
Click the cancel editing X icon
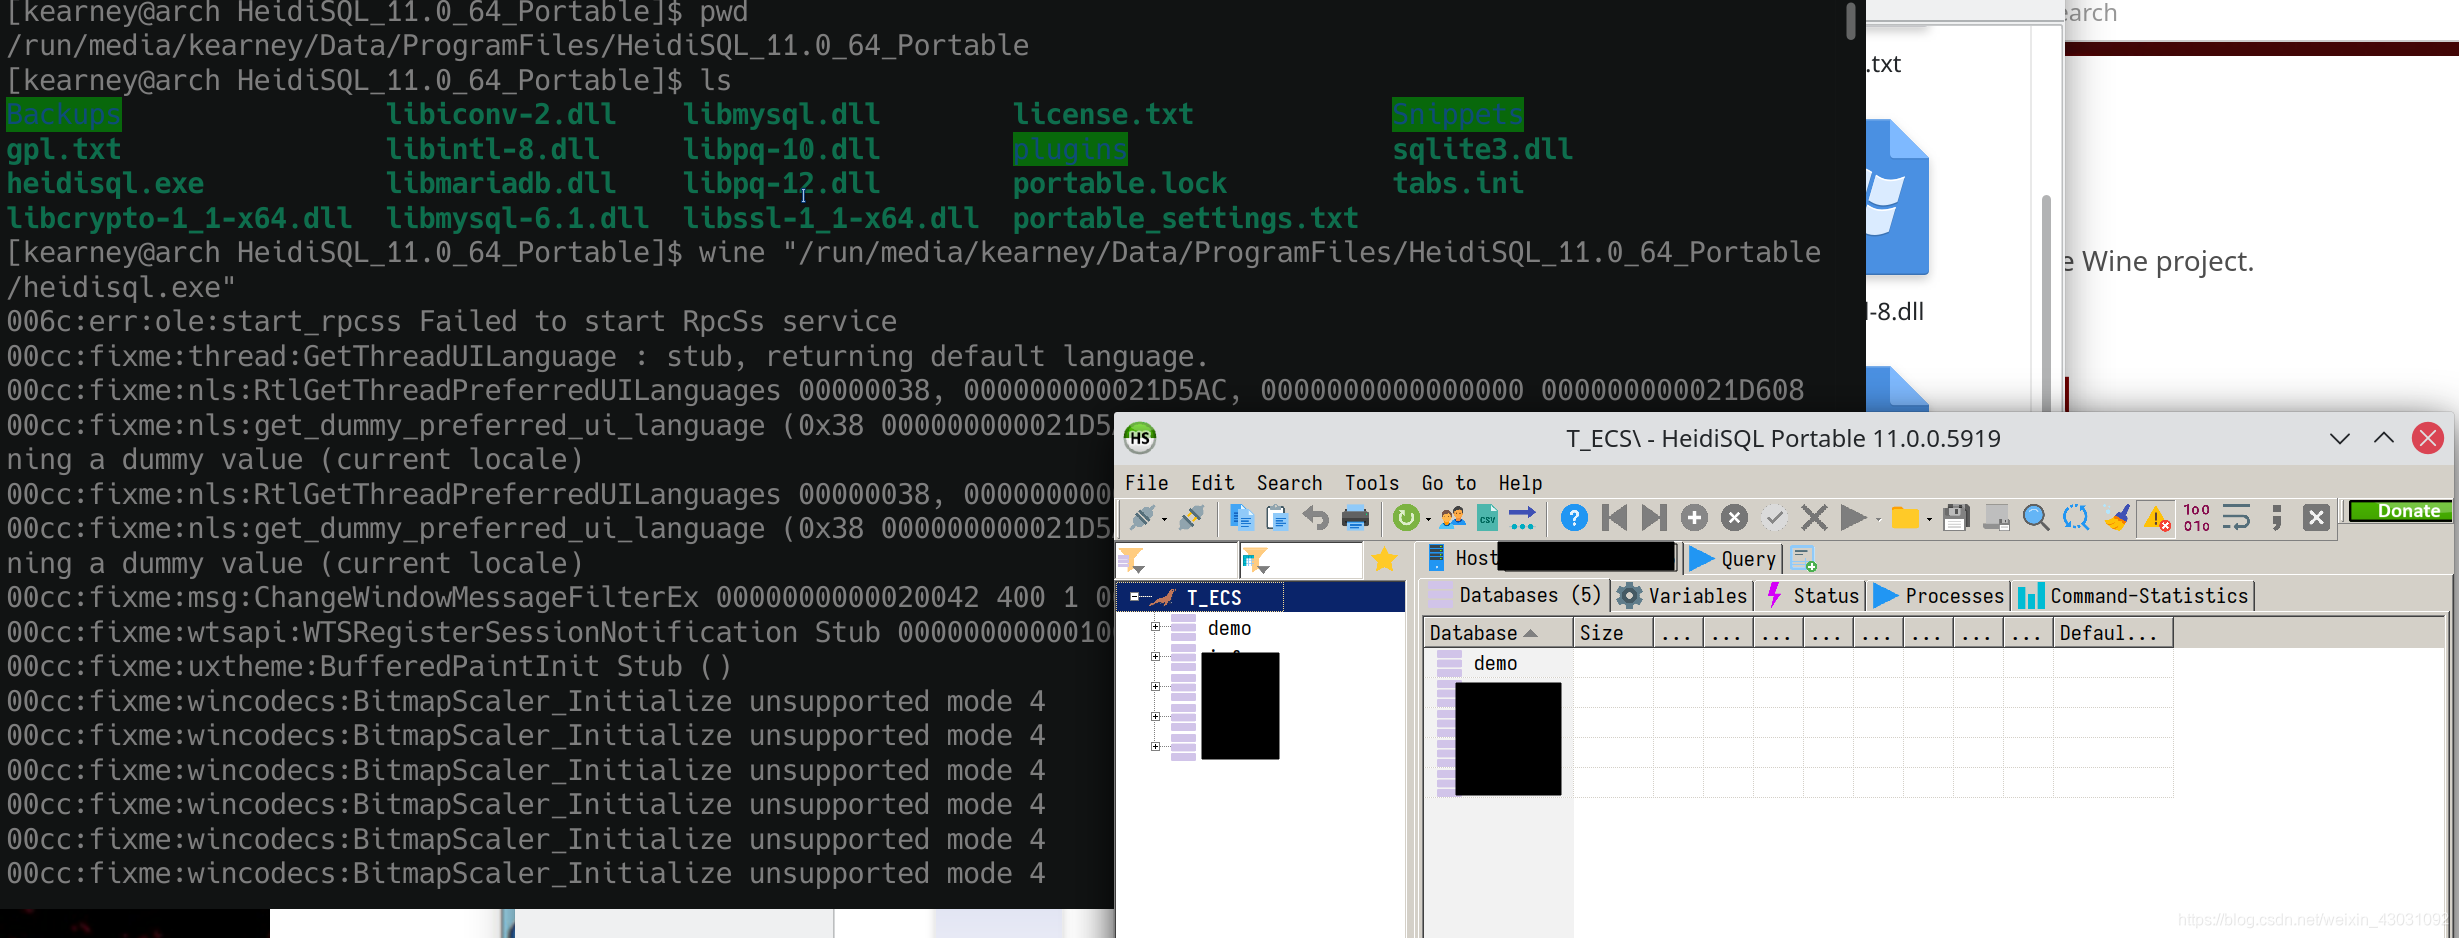[1814, 517]
